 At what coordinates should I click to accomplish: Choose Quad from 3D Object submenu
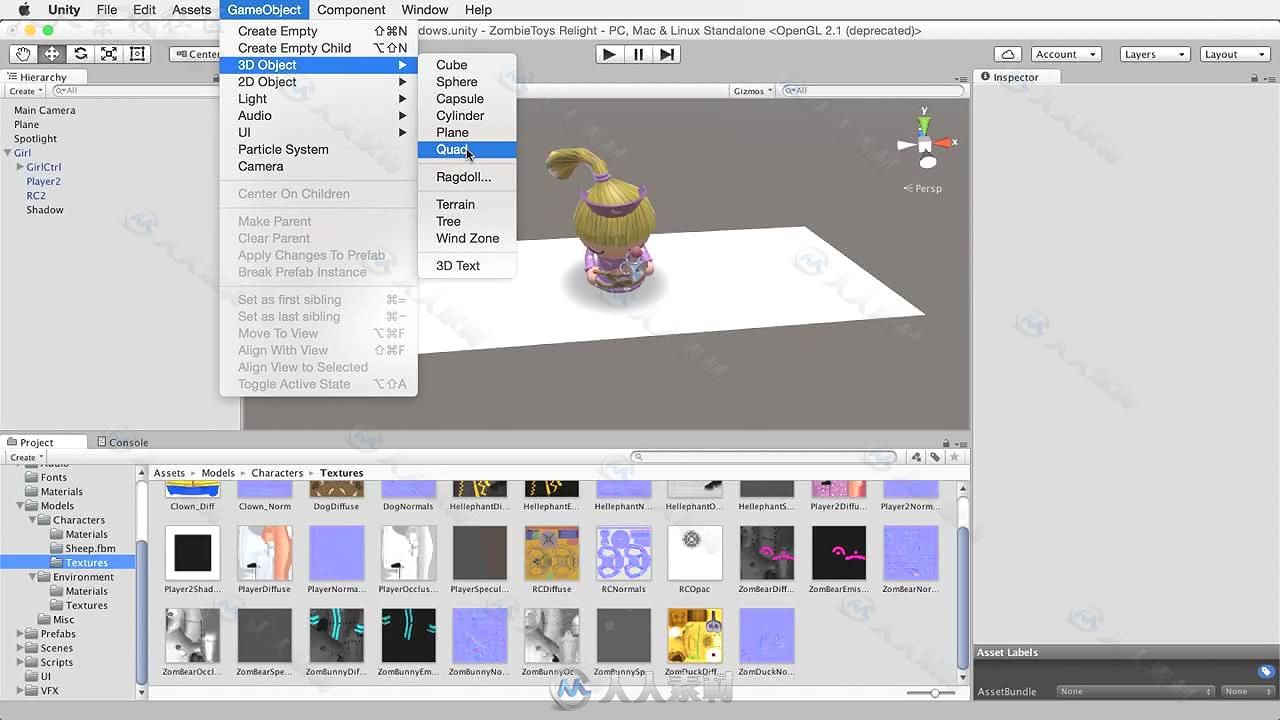(x=467, y=149)
